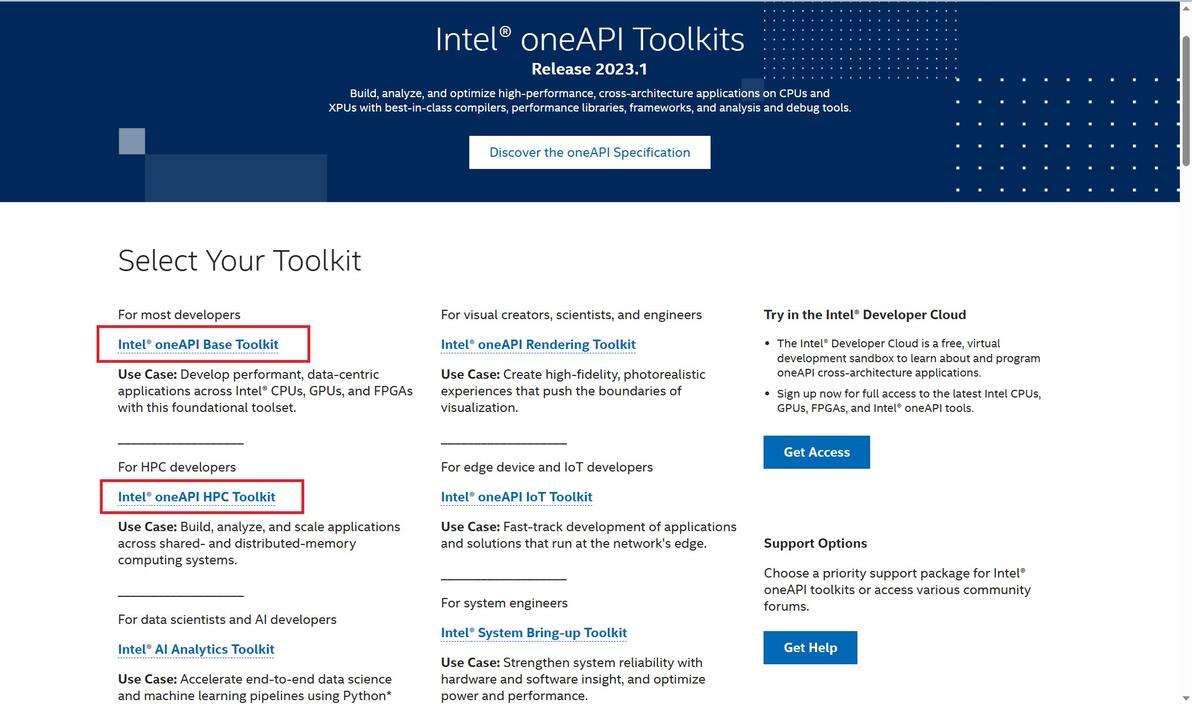The image size is (1192, 704).
Task: Click the scrollbar down arrow
Action: point(1185,696)
